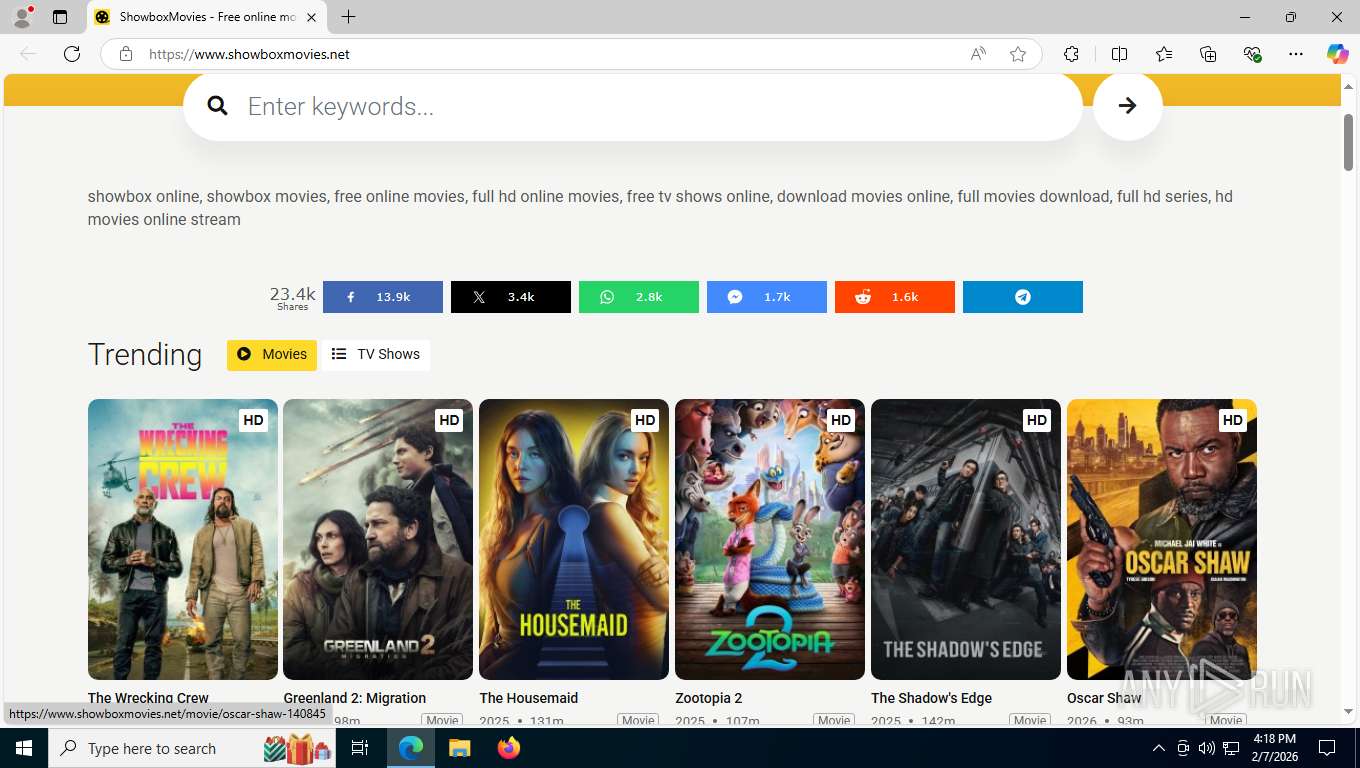
Task: Open Tab actions menu icon
Action: click(60, 17)
